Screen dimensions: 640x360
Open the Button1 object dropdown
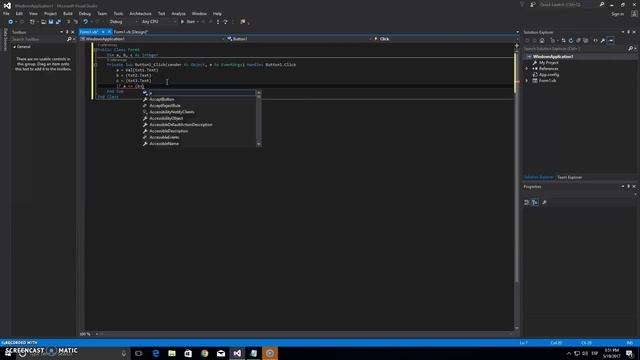(300, 39)
